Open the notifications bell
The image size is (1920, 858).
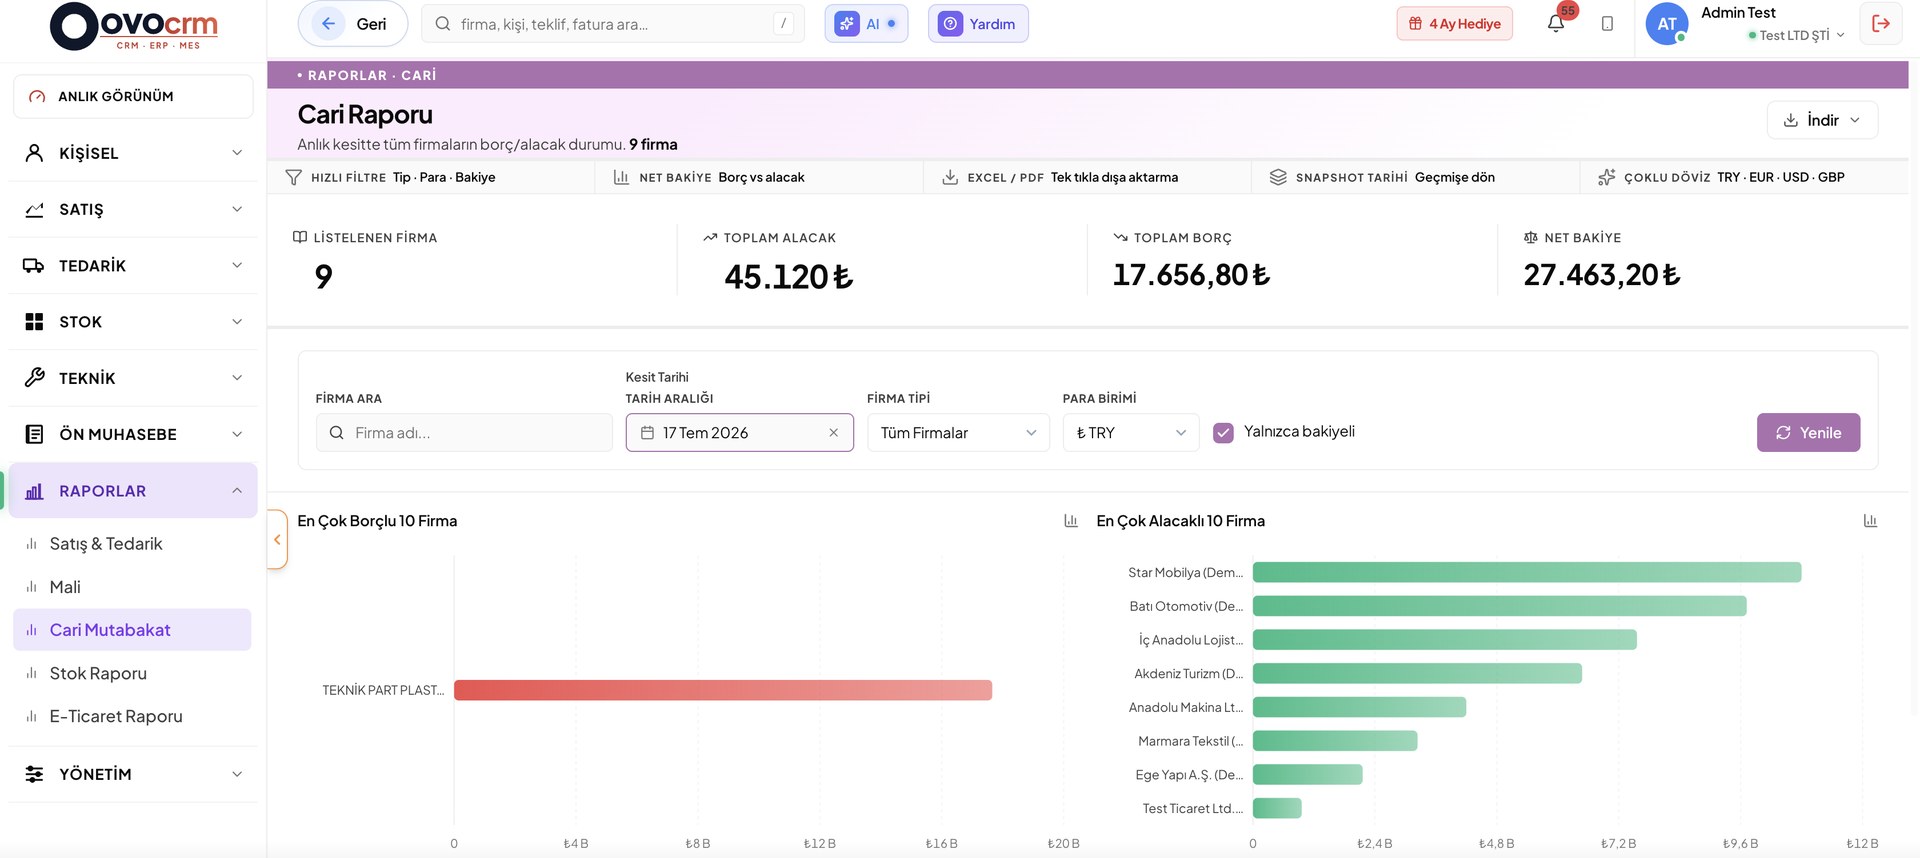[1555, 23]
